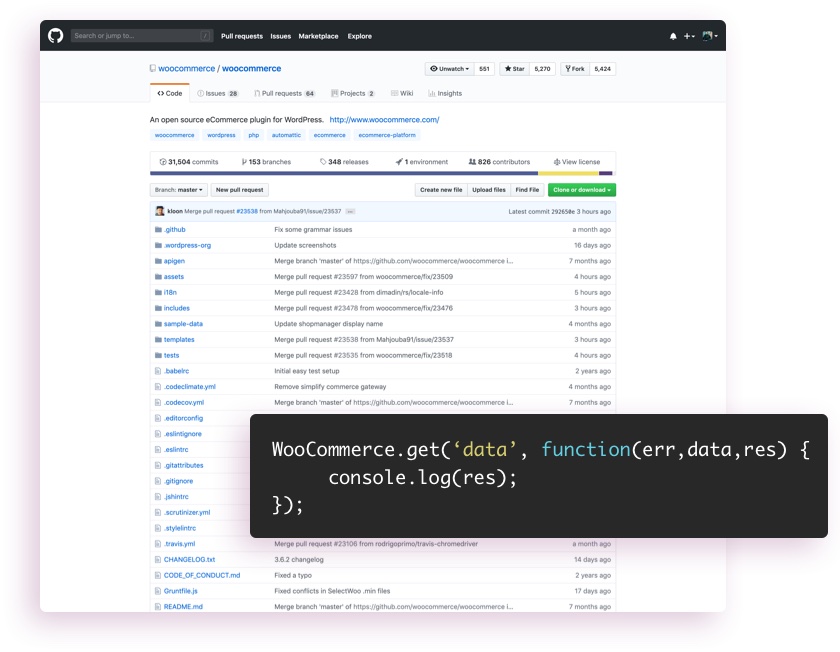The width and height of the screenshot is (840, 652).
Task: Open the Marketplace menu item
Action: pyautogui.click(x=317, y=36)
